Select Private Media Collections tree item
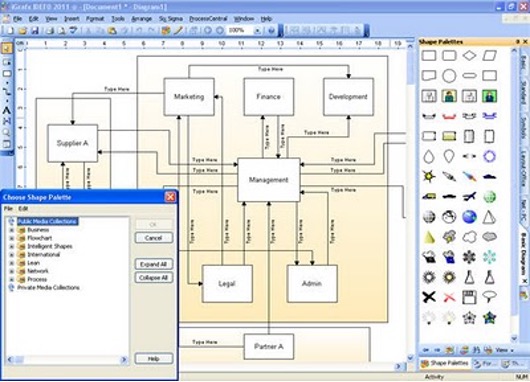The width and height of the screenshot is (530, 382). point(48,288)
